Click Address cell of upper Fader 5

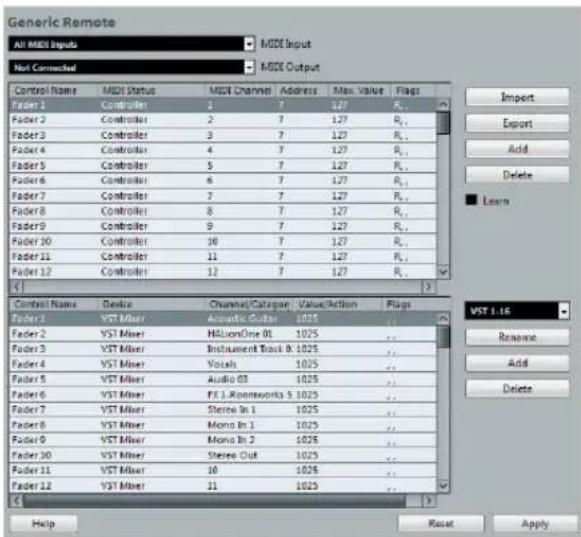click(x=302, y=165)
